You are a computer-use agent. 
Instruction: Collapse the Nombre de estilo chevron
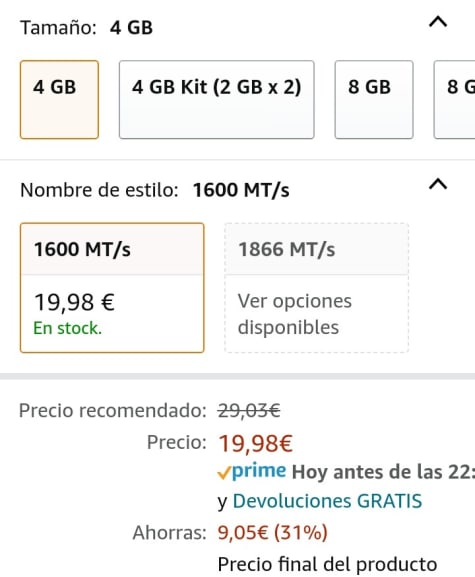coord(438,184)
